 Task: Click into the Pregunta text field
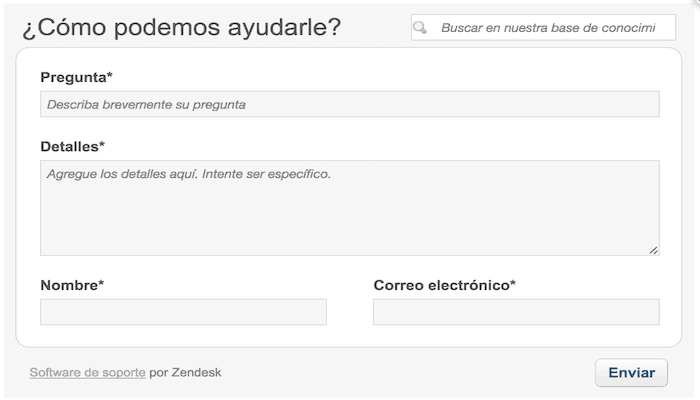coord(350,104)
